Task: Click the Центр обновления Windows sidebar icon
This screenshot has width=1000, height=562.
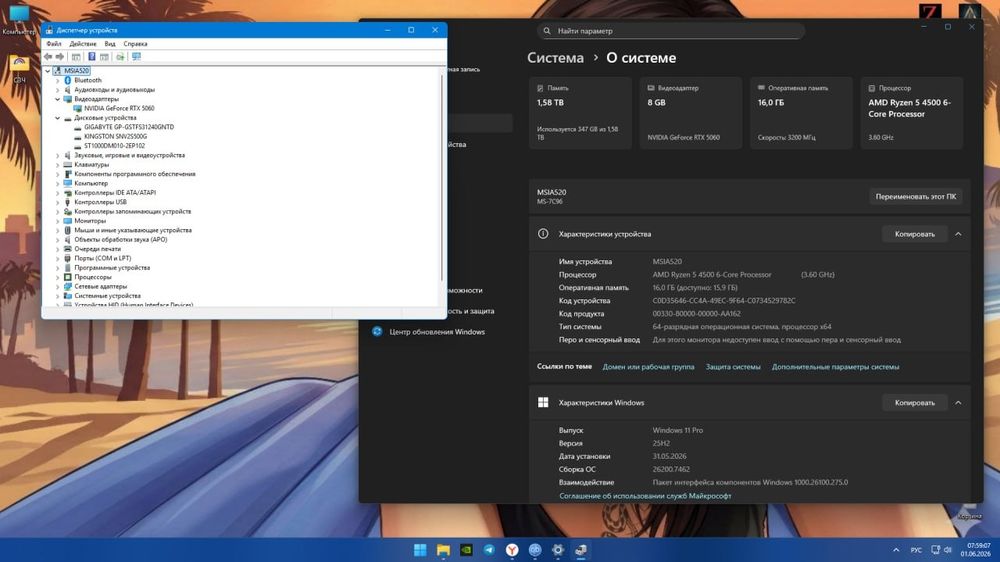Action: [377, 332]
